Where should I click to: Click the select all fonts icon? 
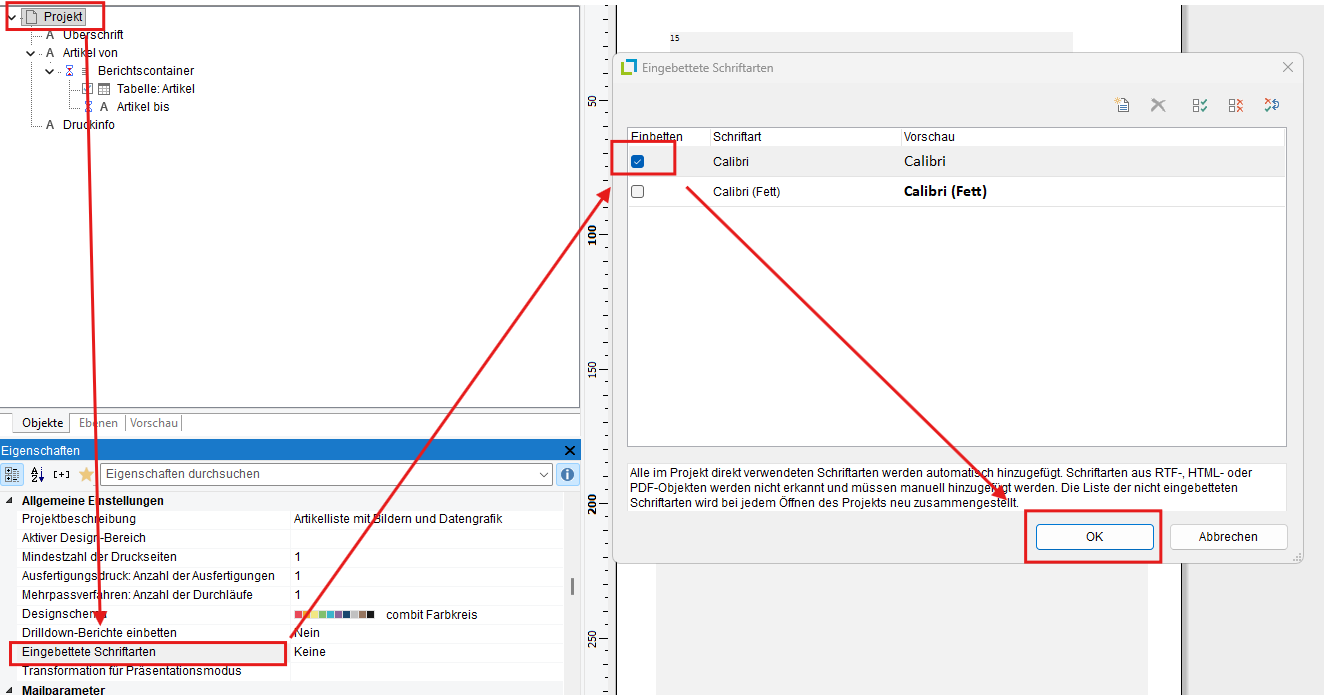1200,105
